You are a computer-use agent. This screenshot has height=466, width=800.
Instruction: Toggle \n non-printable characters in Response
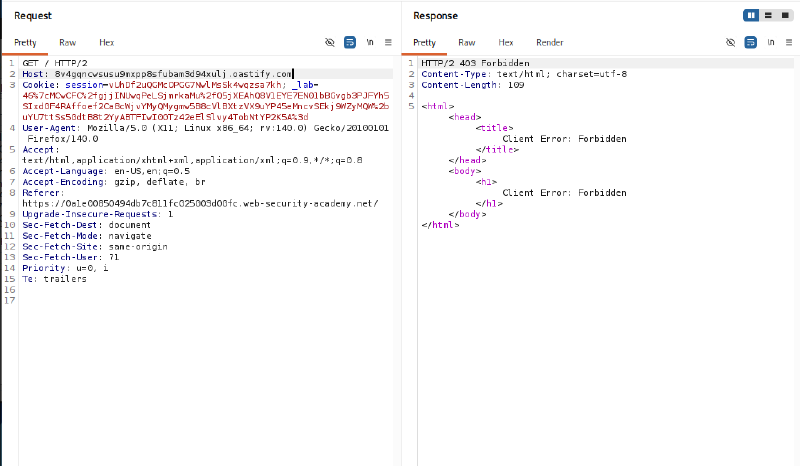(x=771, y=42)
